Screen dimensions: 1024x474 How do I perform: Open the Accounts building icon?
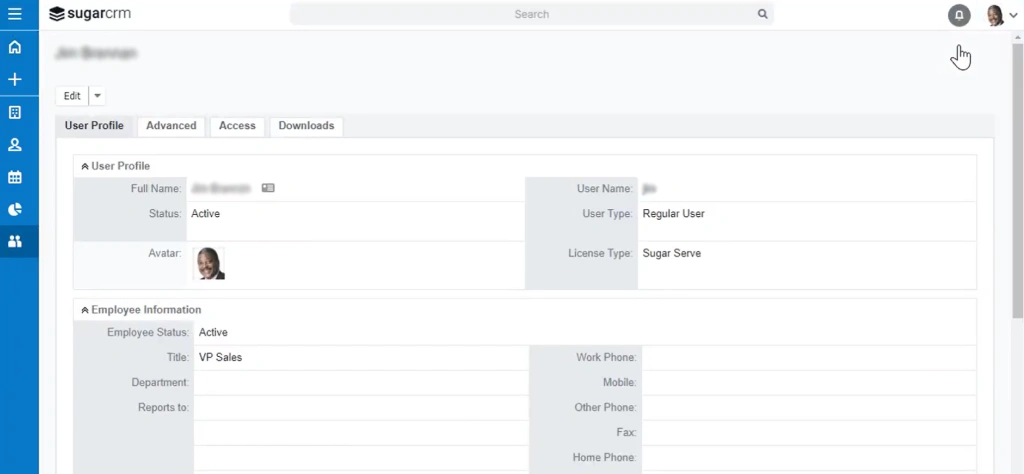[x=14, y=112]
